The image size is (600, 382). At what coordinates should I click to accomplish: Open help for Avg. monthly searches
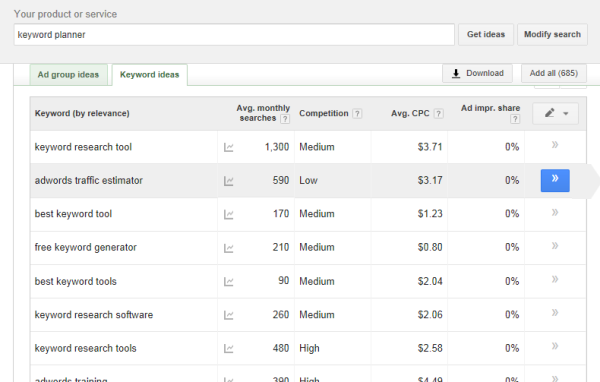pos(285,119)
